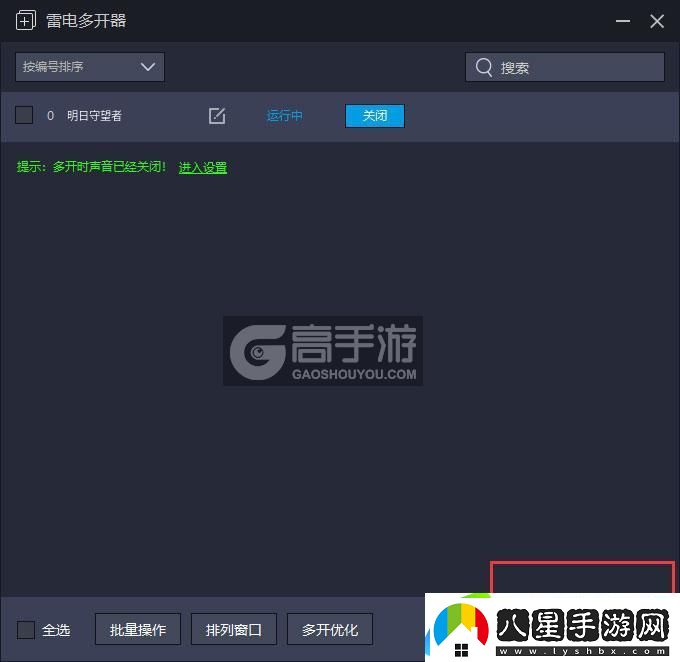
Task: Click the 多开优化 optimization button
Action: click(x=330, y=629)
